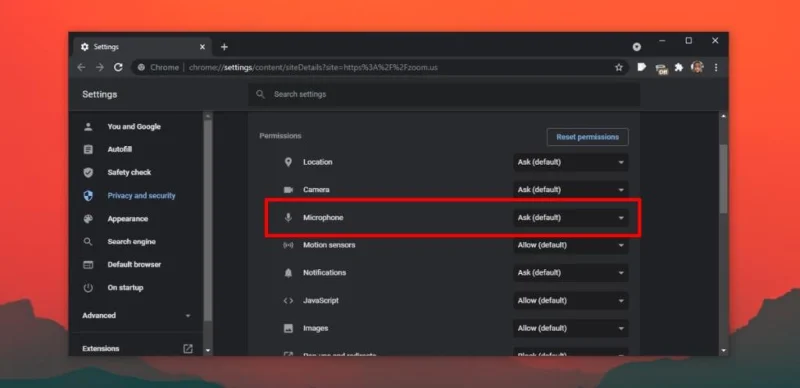Image resolution: width=800 pixels, height=388 pixels.
Task: Click the main page scrollbar thumb
Action: click(x=723, y=179)
